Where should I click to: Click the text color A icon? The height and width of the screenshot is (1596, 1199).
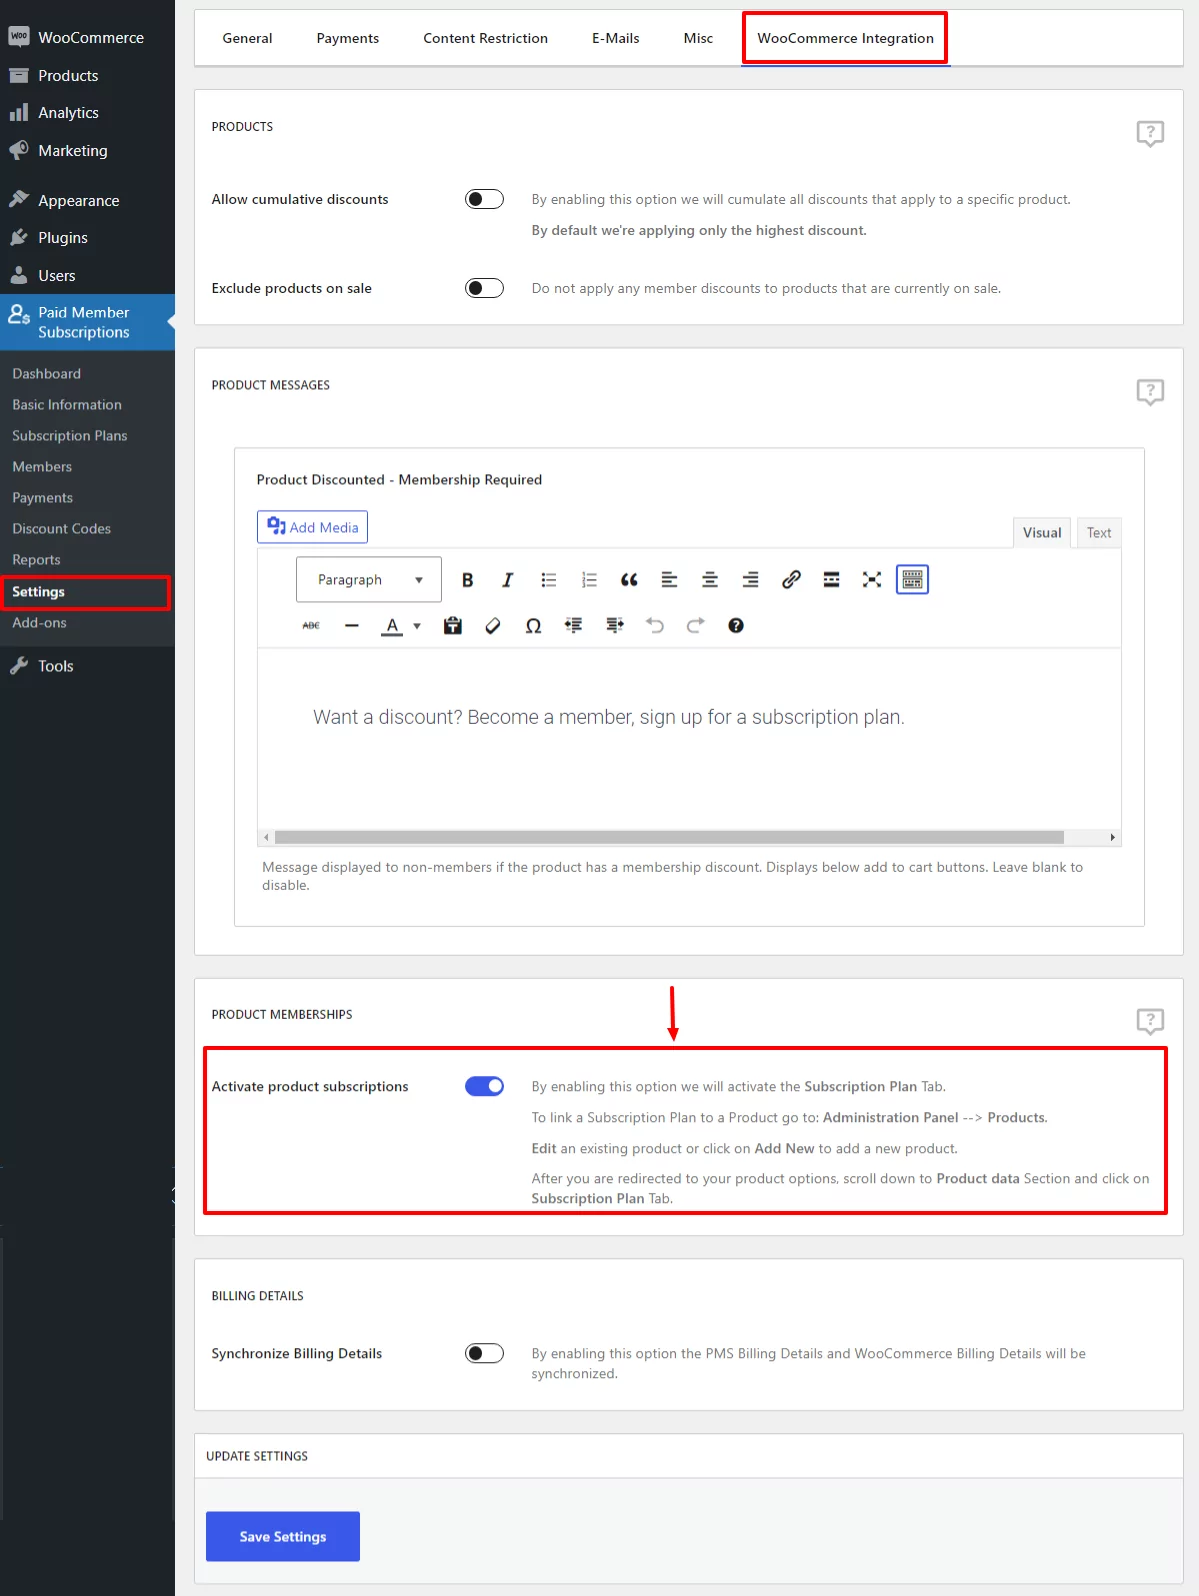tap(392, 626)
